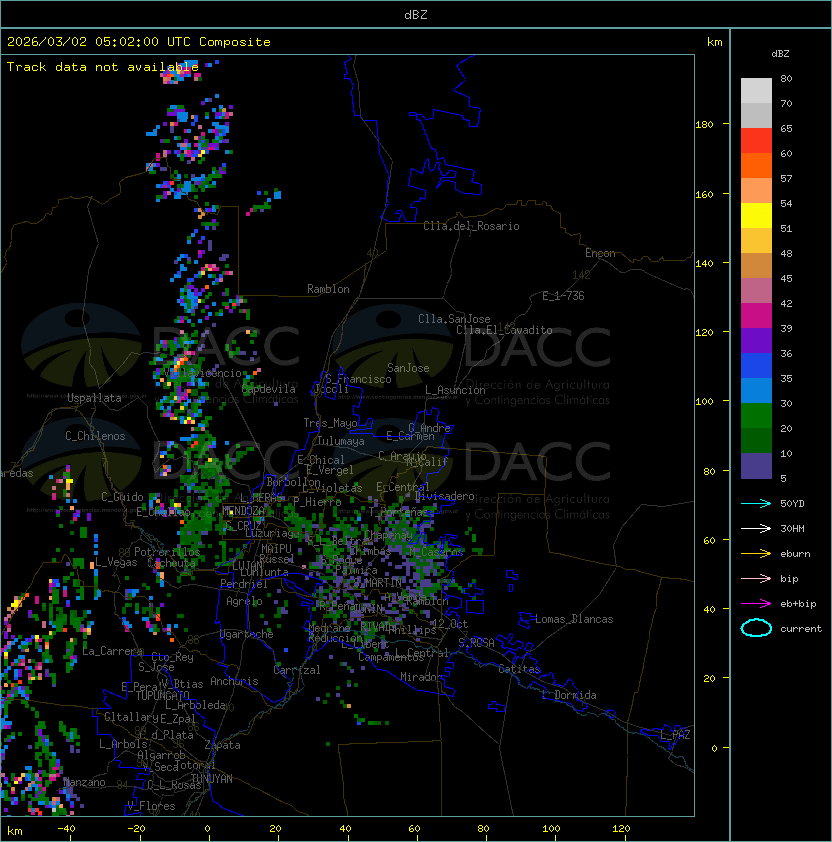
Task: Click the 'eb+bip' legend label
Action: tap(798, 604)
